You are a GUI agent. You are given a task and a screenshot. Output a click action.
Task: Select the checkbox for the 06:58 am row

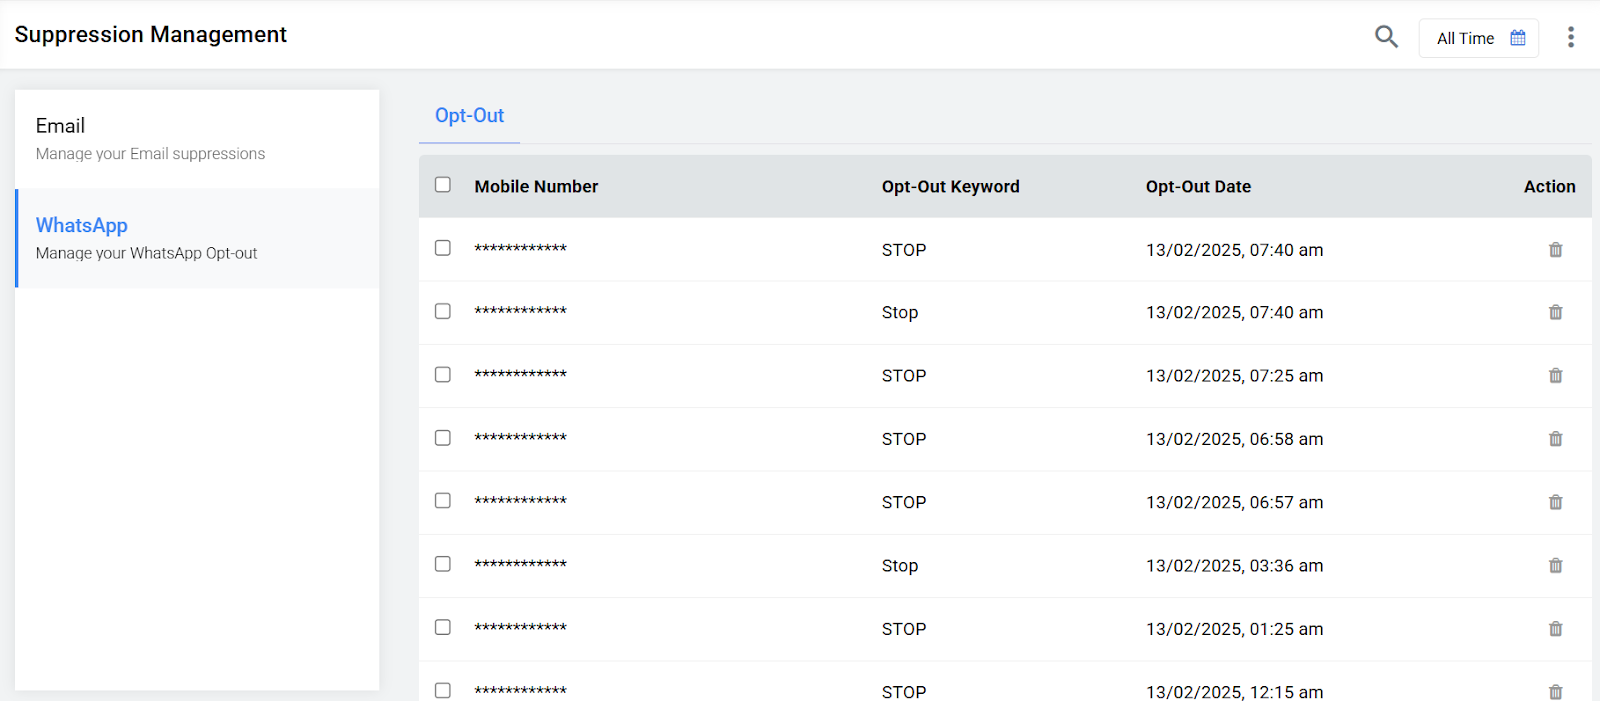tap(443, 438)
